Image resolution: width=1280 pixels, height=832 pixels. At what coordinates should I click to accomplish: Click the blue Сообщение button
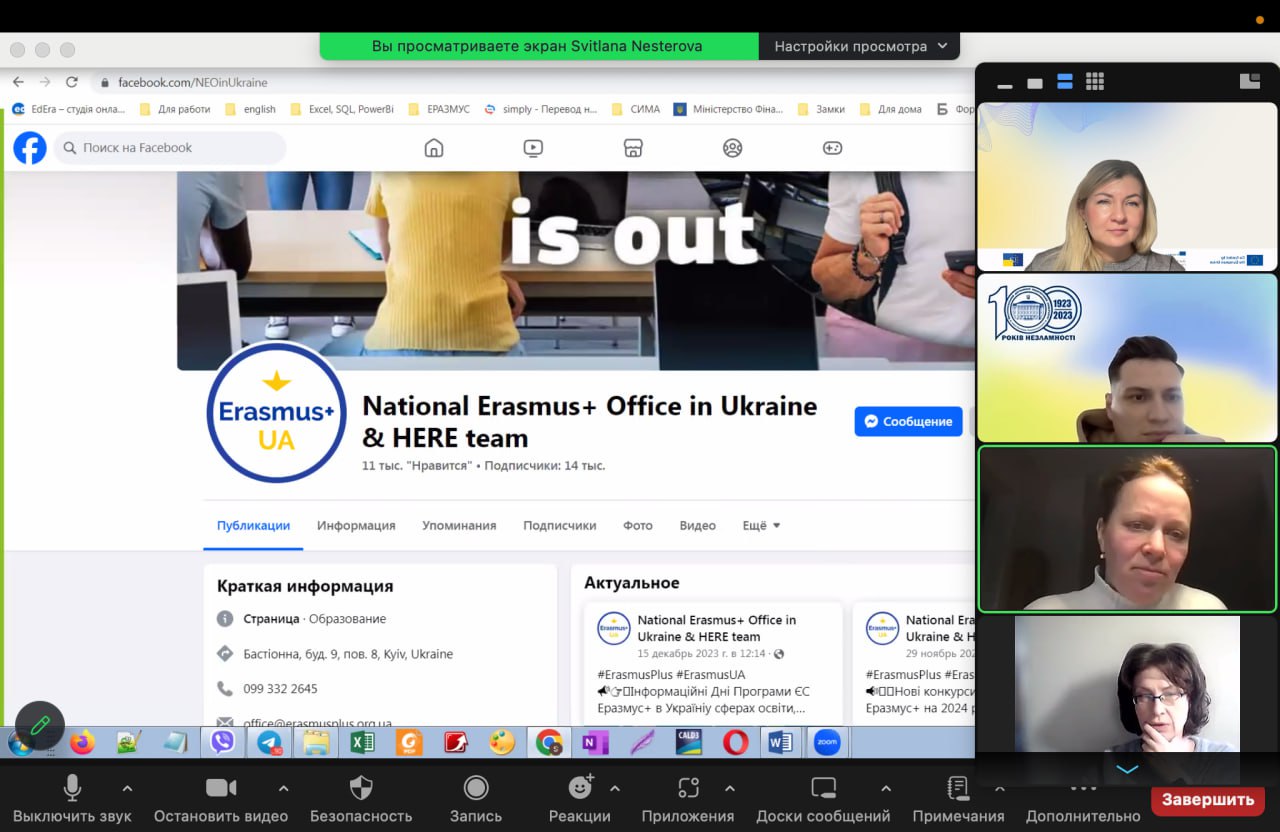tap(908, 421)
